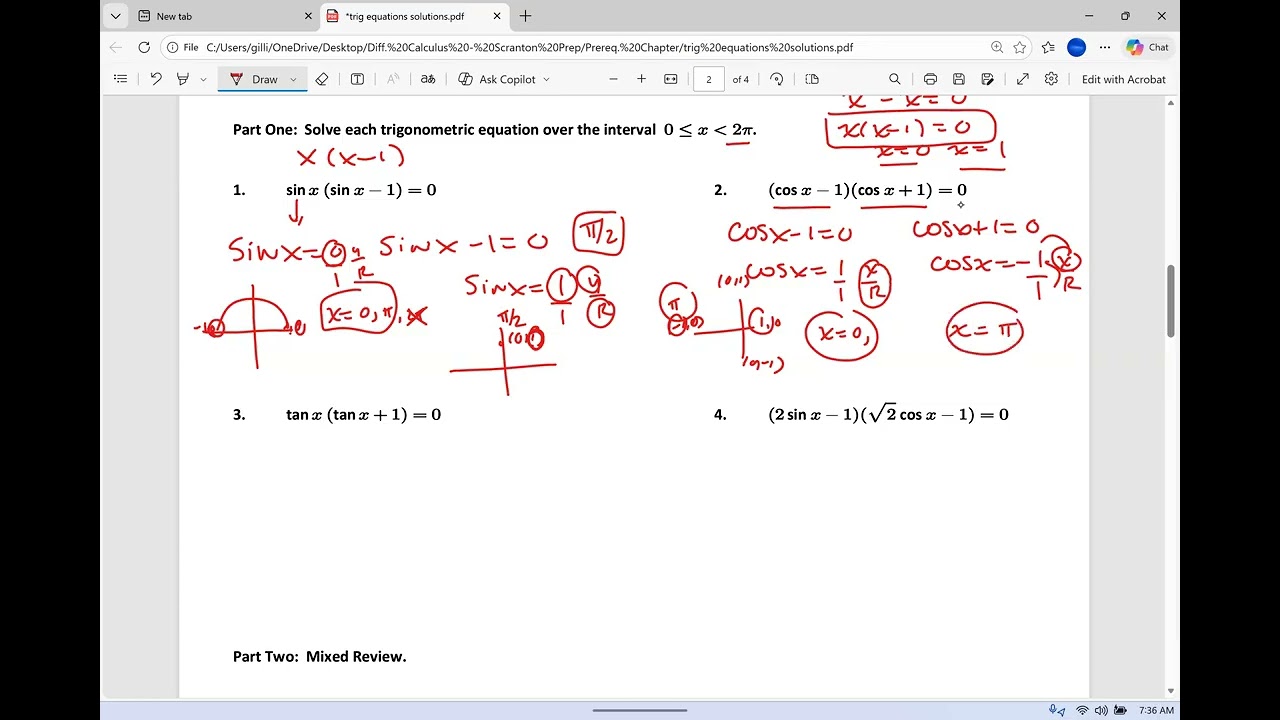The image size is (1280, 720).
Task: Refresh the current page
Action: [144, 47]
